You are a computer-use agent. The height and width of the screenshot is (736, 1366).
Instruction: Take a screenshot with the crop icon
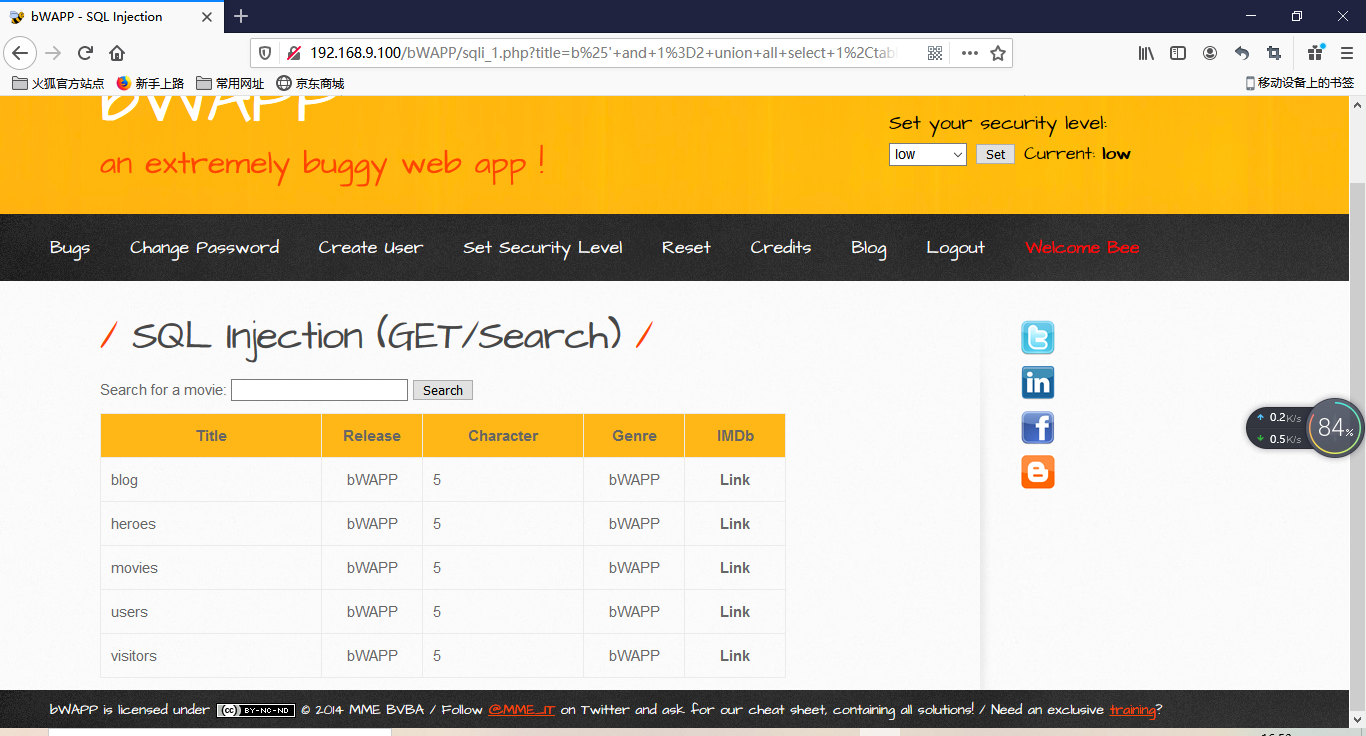coord(1272,53)
